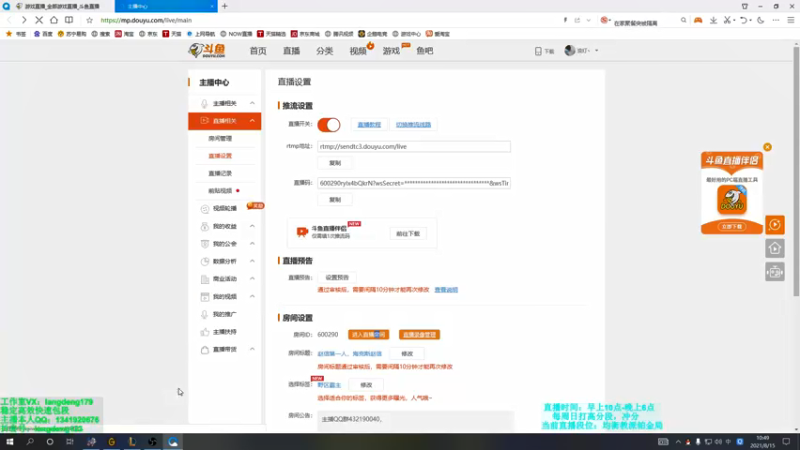Open the 游戏 navigation tab
The height and width of the screenshot is (450, 800).
pyautogui.click(x=391, y=51)
